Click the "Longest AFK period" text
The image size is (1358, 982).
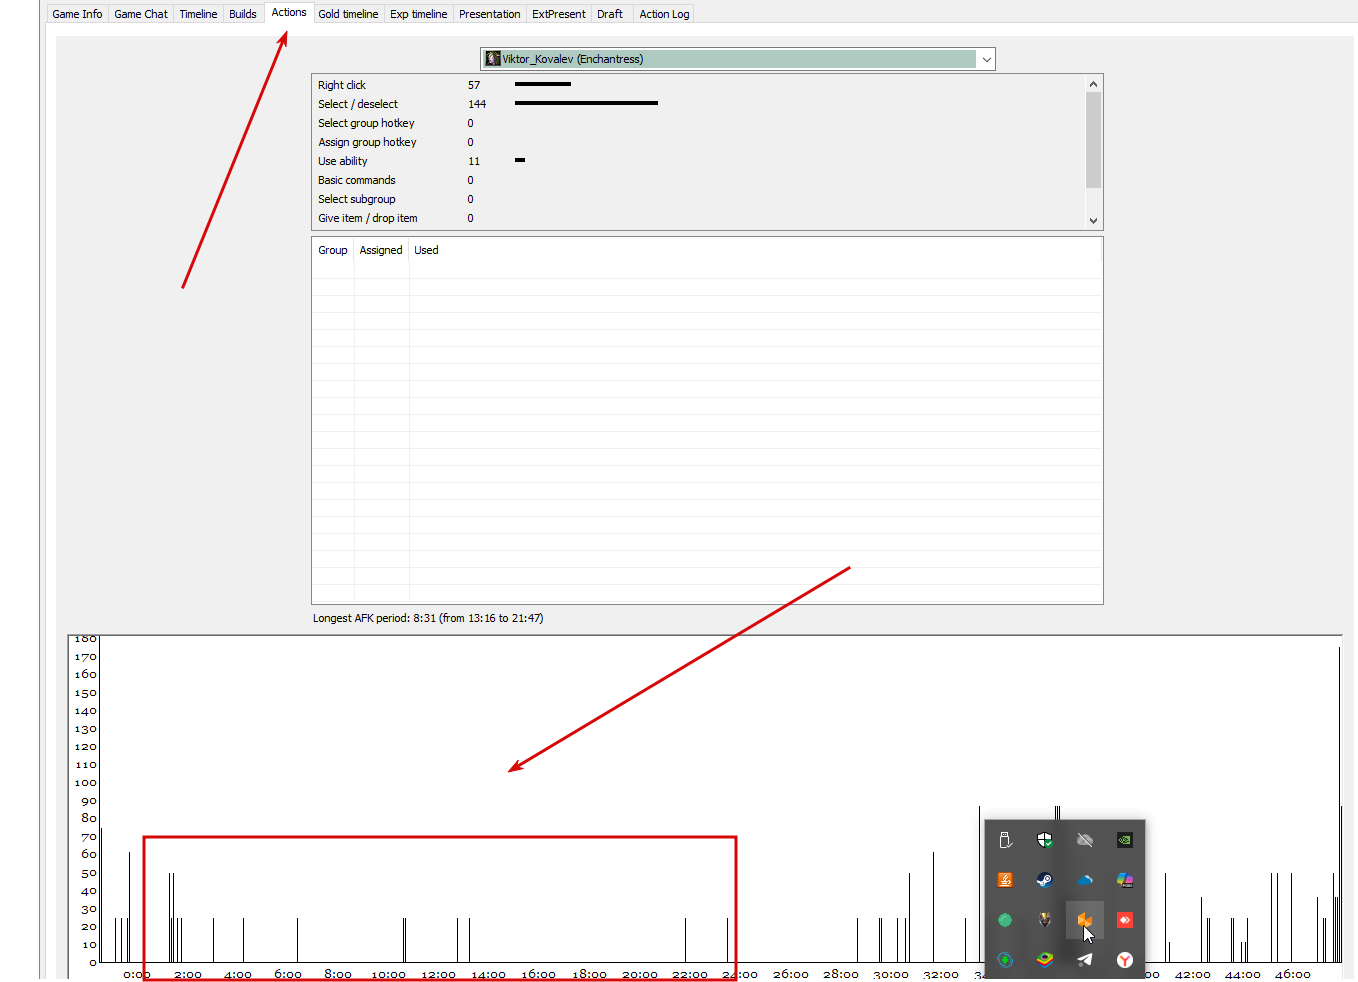pyautogui.click(x=428, y=618)
